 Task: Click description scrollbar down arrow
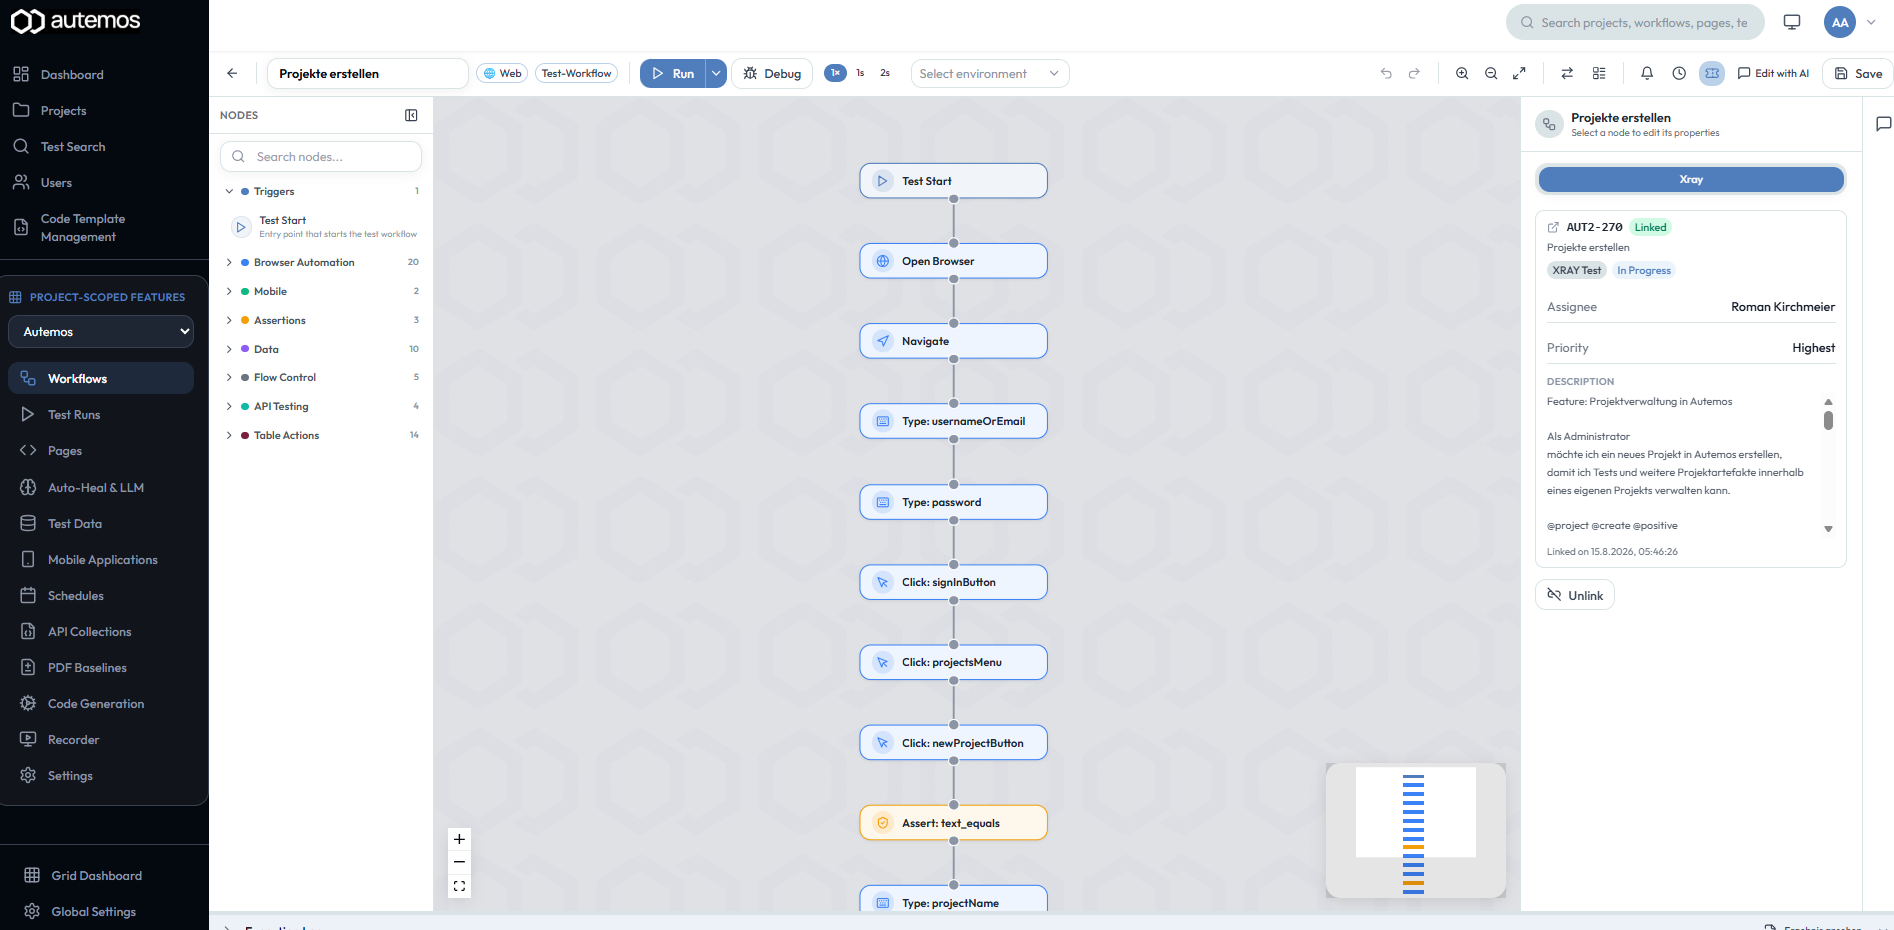pos(1828,529)
